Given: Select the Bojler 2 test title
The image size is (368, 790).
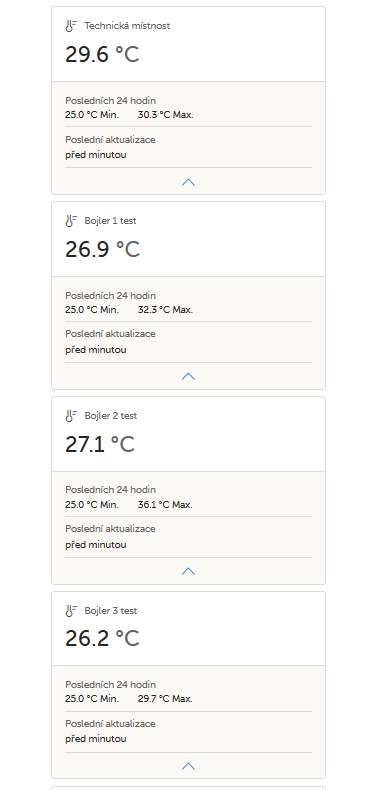Looking at the screenshot, I should (111, 416).
